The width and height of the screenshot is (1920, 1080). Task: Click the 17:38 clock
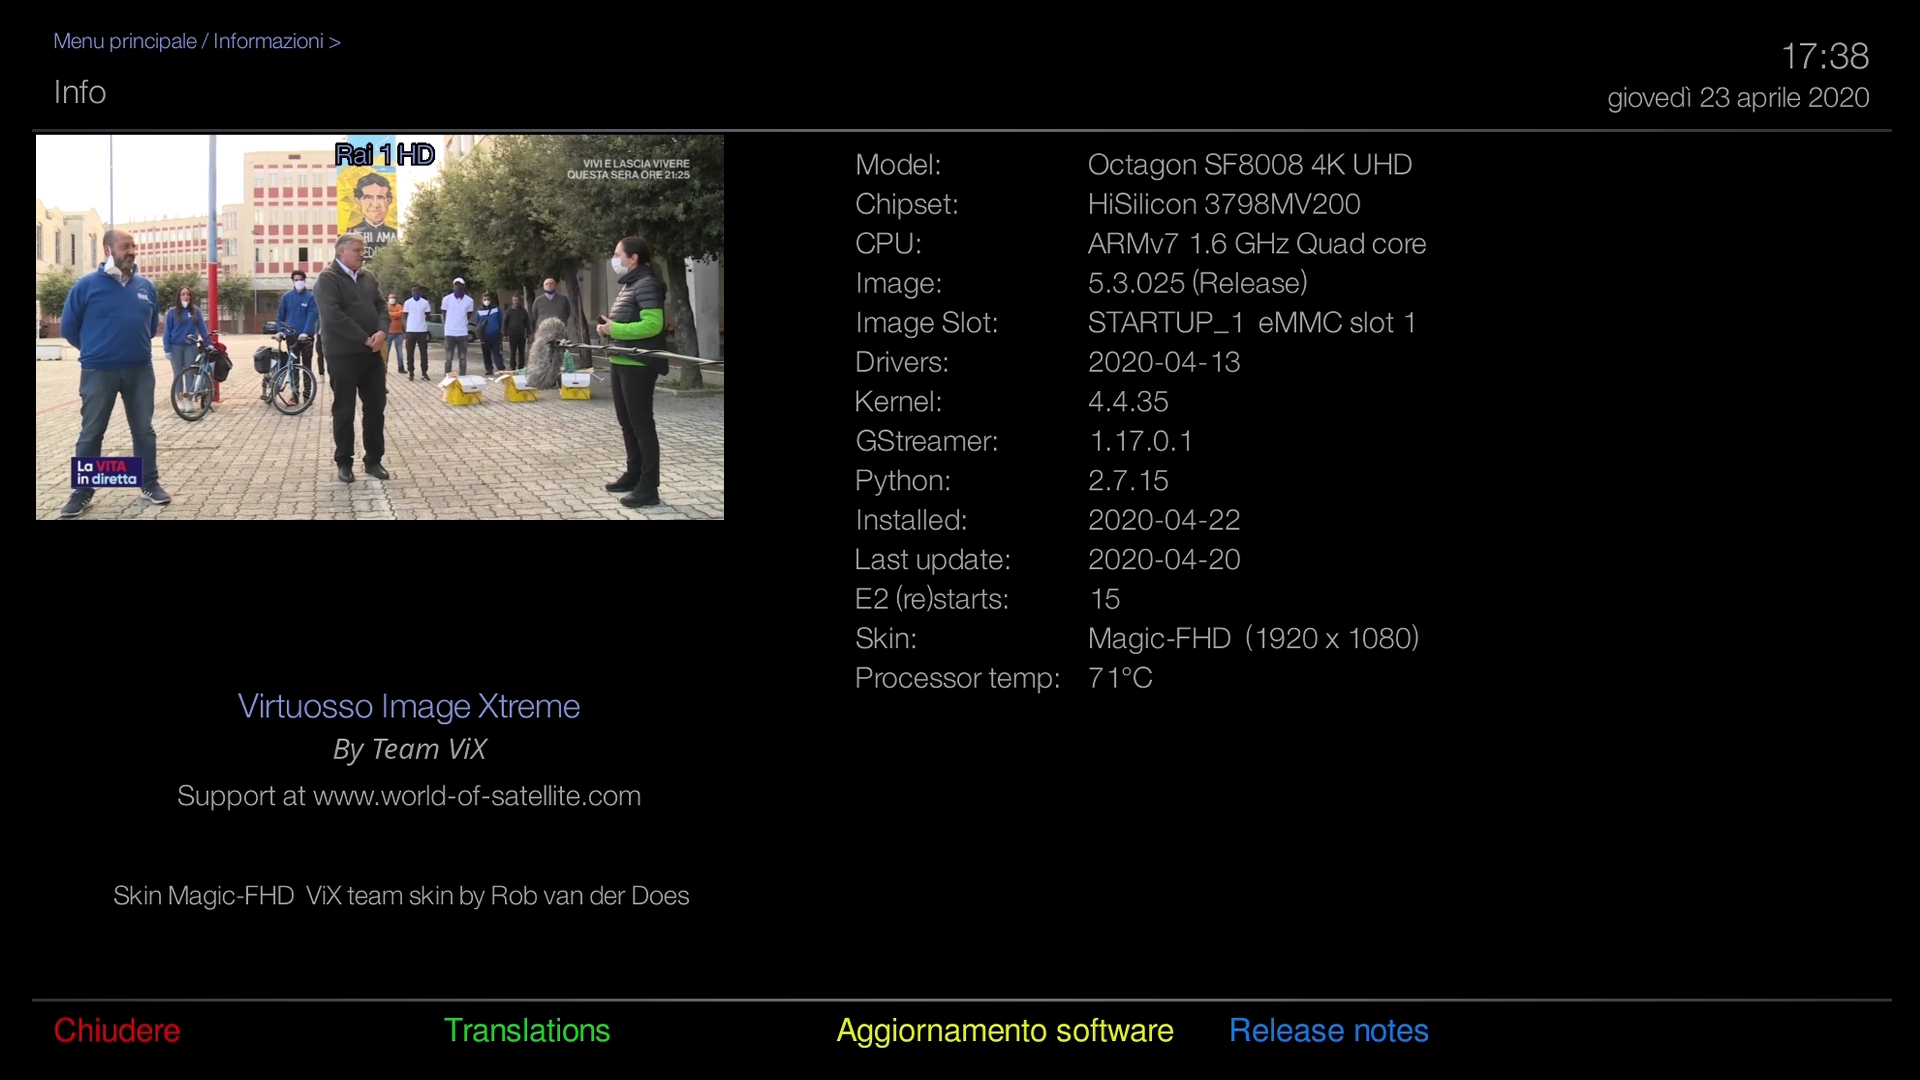coord(1825,56)
